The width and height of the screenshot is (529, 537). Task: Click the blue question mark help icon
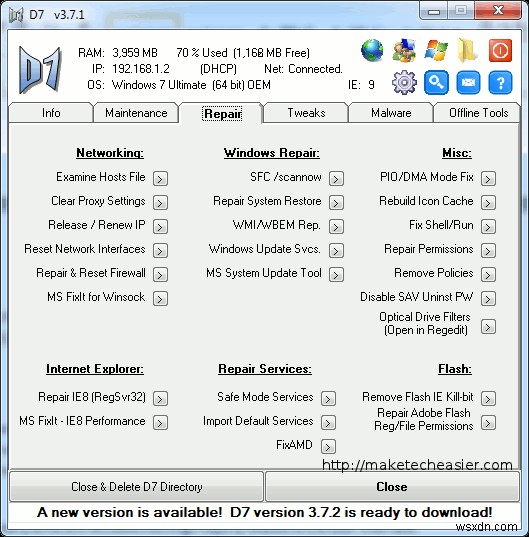500,83
